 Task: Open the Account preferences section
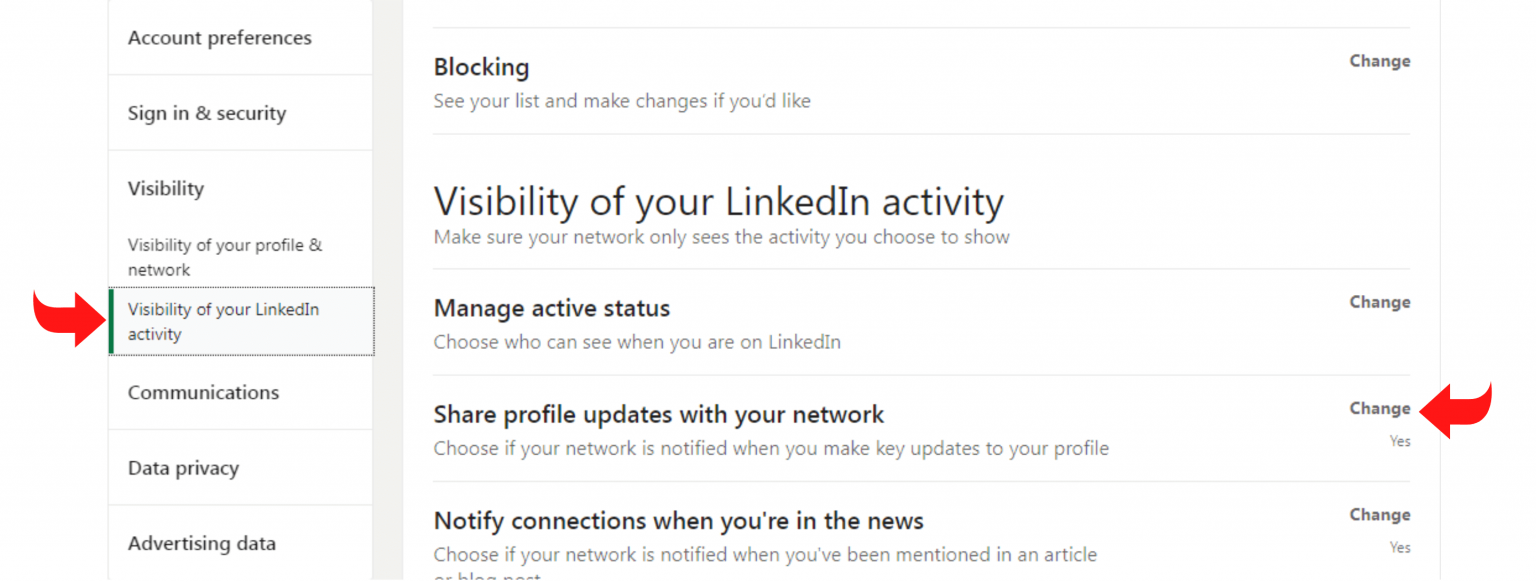point(219,37)
